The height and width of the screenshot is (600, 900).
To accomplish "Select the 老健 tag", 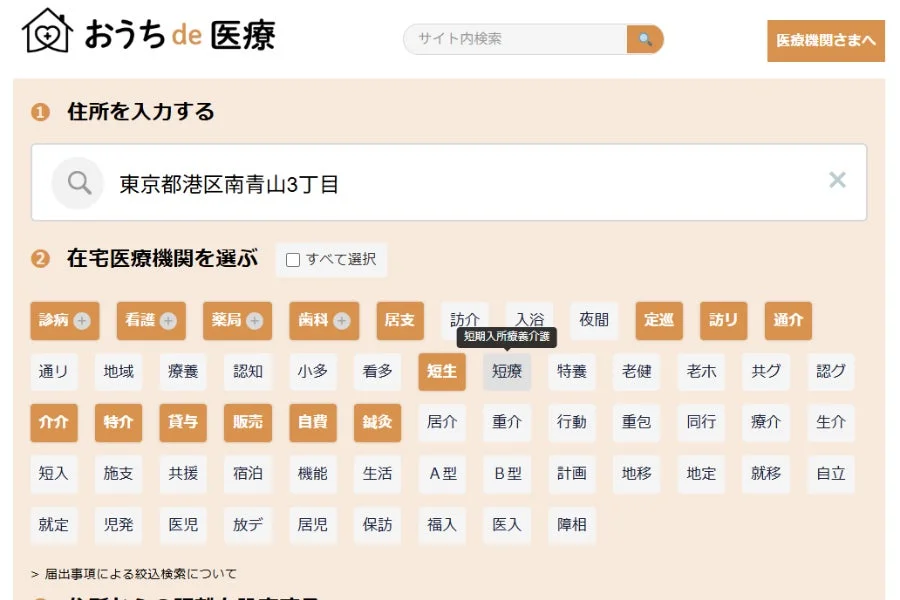I will click(x=637, y=371).
